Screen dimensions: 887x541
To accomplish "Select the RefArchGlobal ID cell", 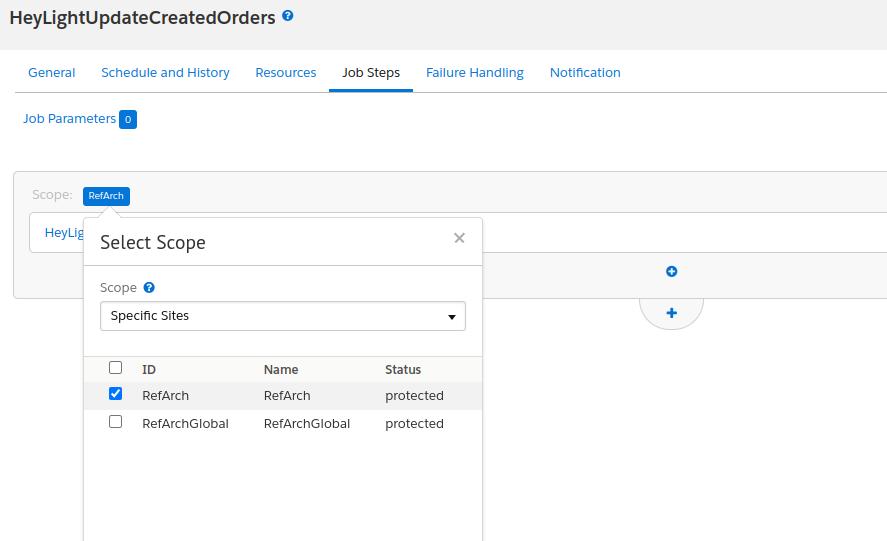I will pos(186,423).
